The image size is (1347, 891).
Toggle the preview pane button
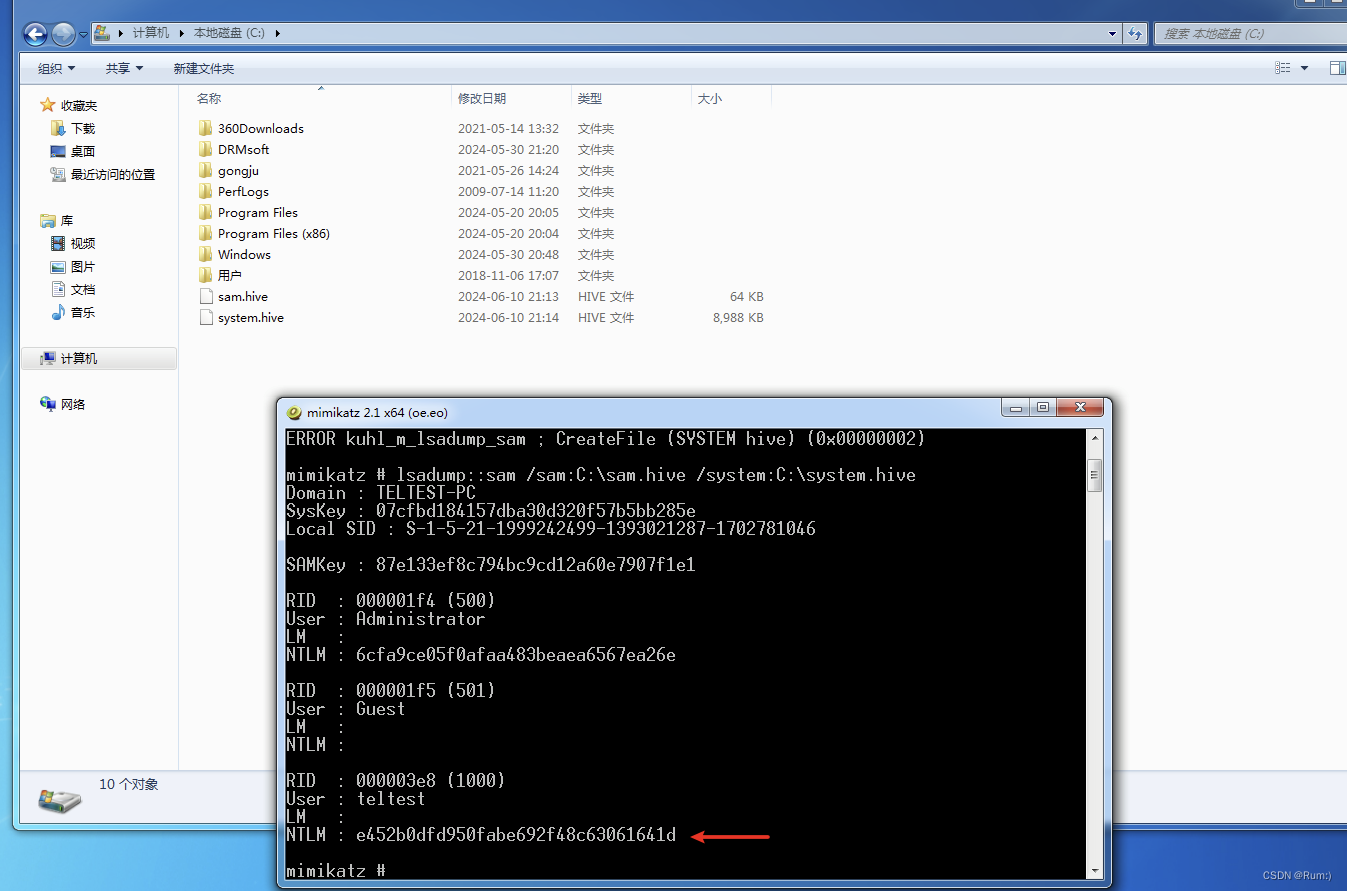1337,68
